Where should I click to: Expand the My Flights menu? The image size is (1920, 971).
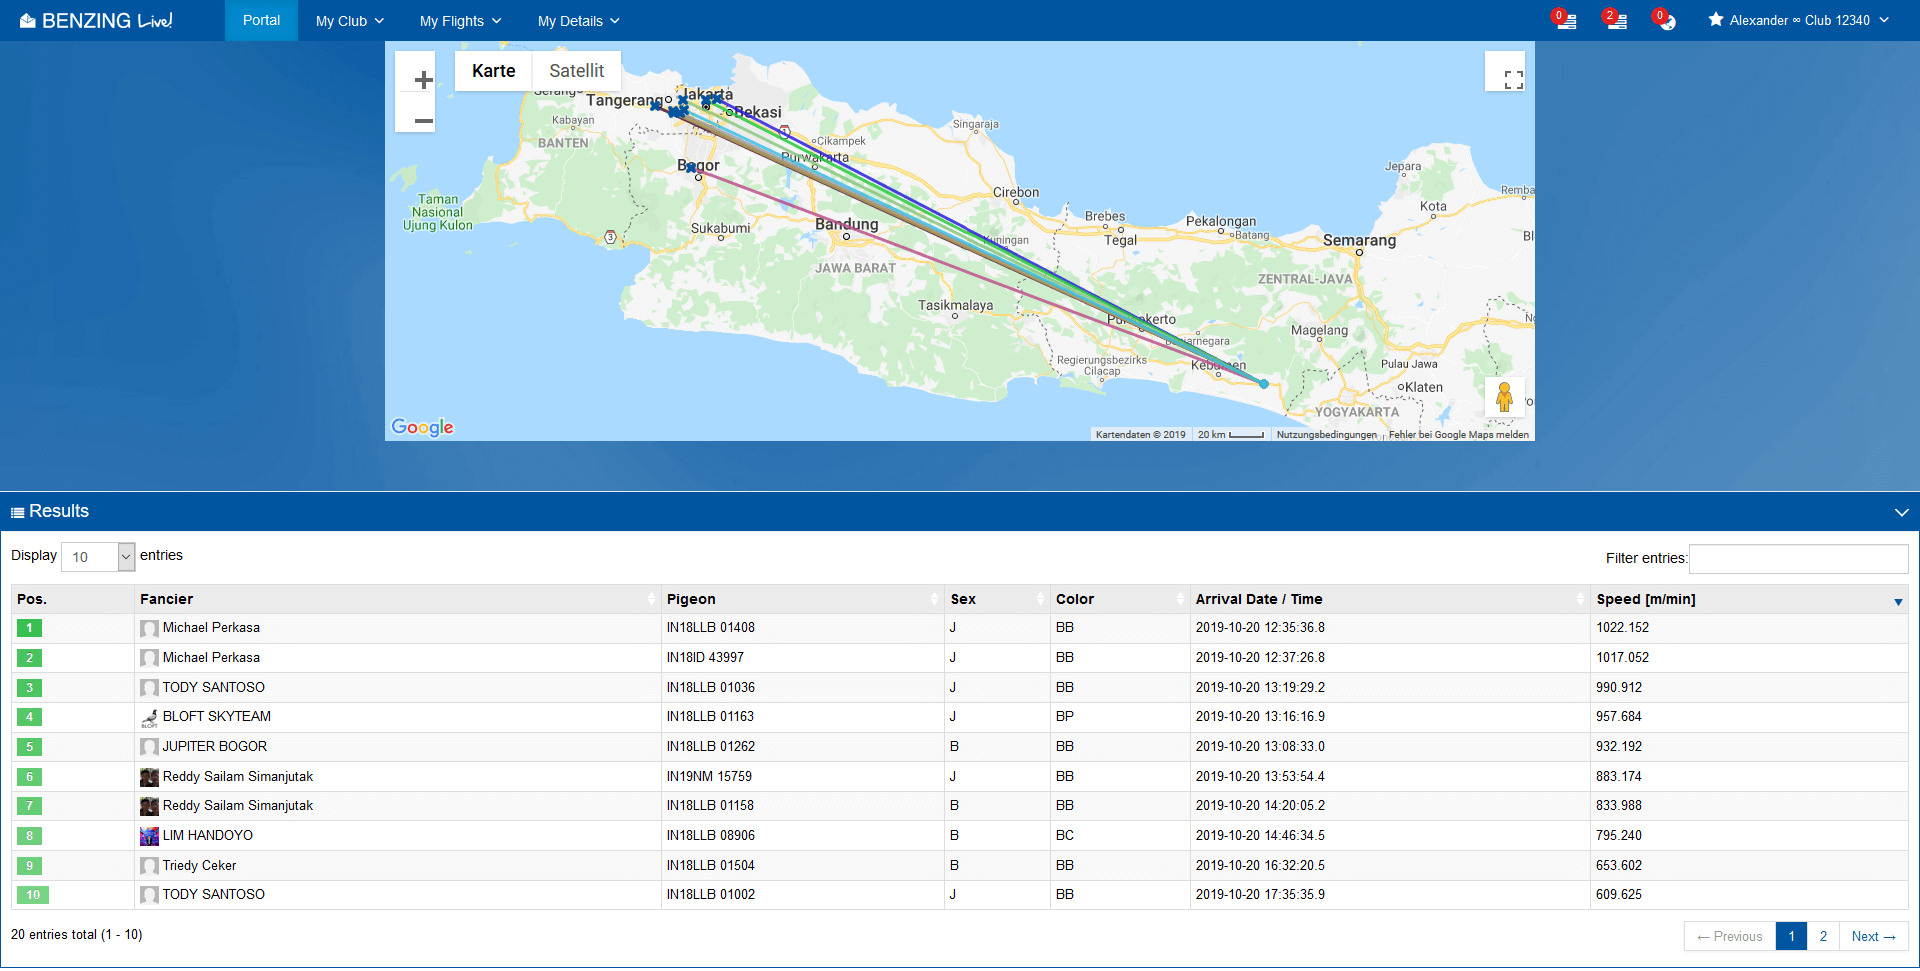tap(460, 21)
